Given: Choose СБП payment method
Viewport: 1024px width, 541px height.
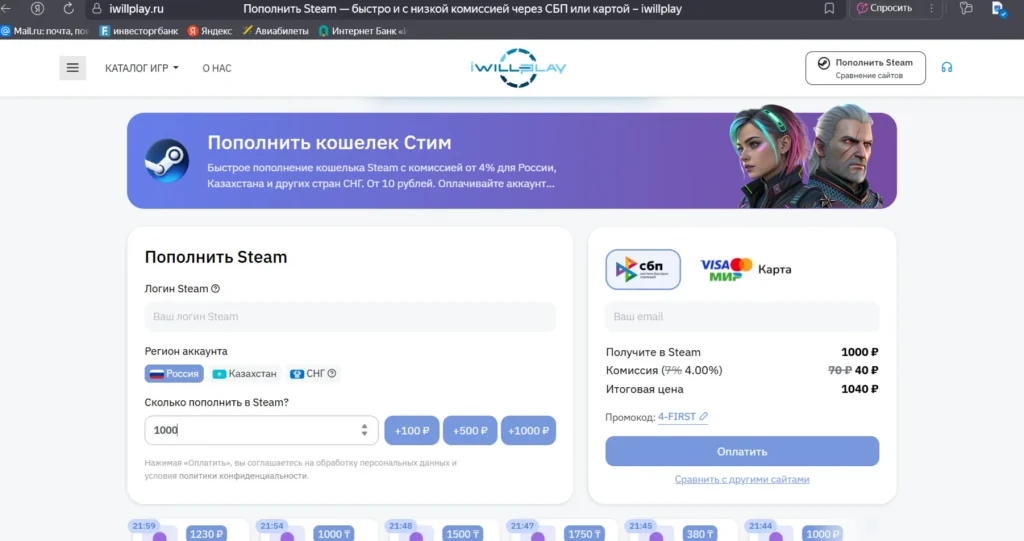Looking at the screenshot, I should click(x=643, y=269).
